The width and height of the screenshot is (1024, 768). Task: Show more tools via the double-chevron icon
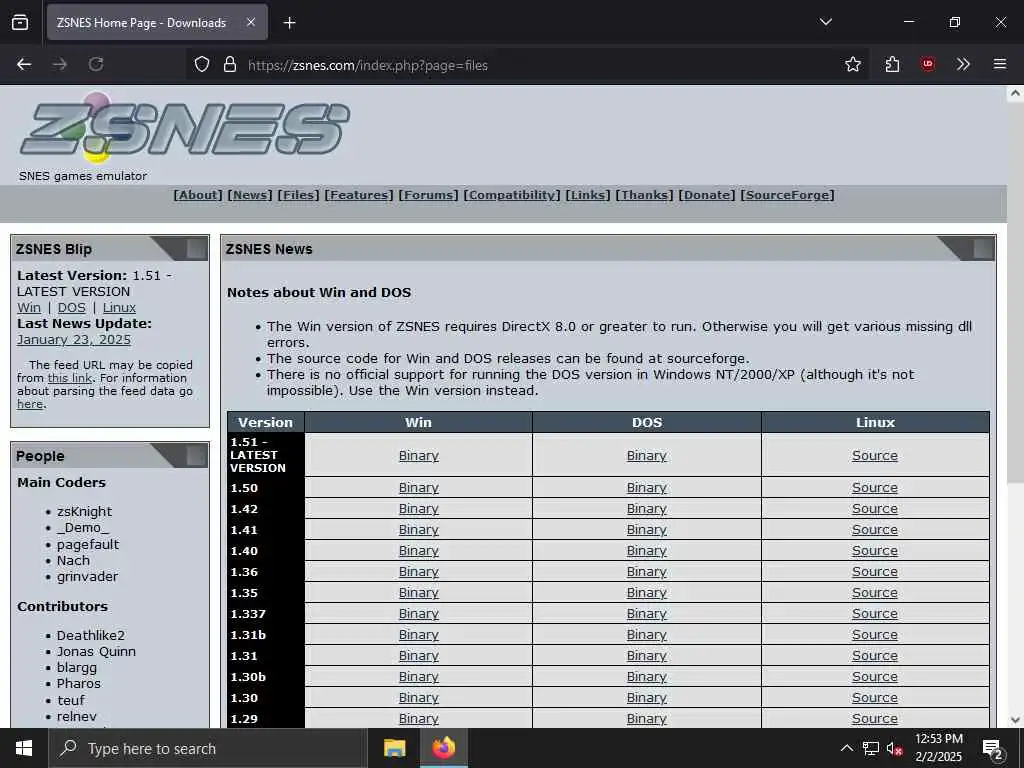coord(963,64)
